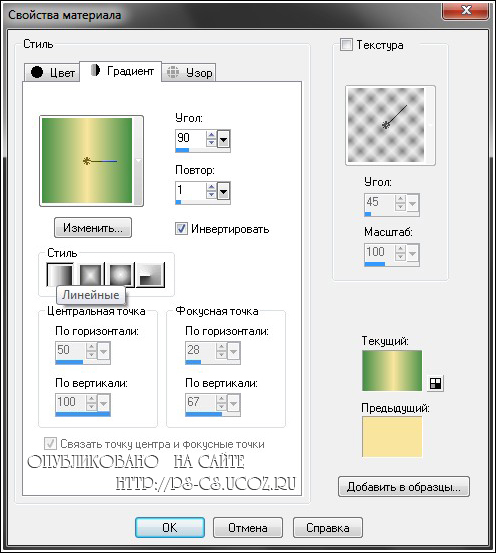The image size is (496, 553).
Task: Switch to the Градиент tab
Action: (x=121, y=71)
